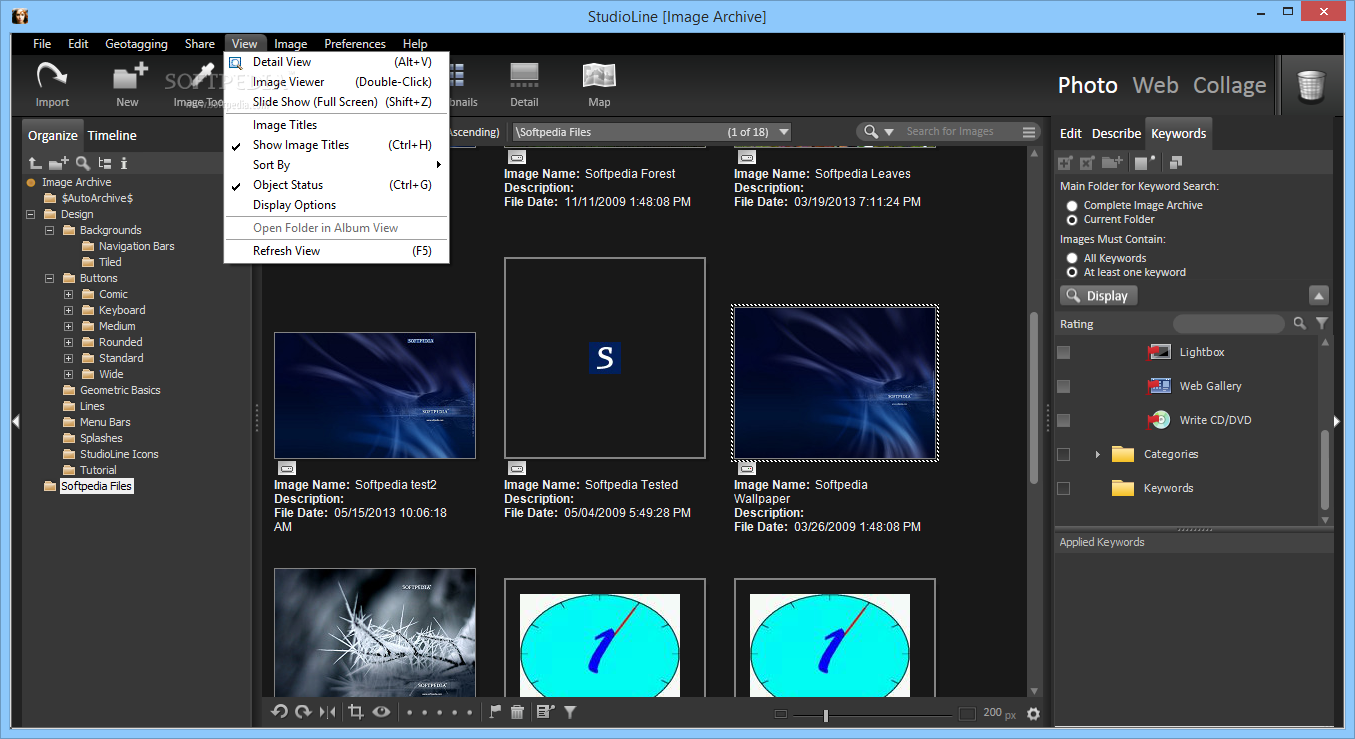Check the Lightbox checkbox
Viewport: 1355px width, 739px height.
pos(1064,352)
